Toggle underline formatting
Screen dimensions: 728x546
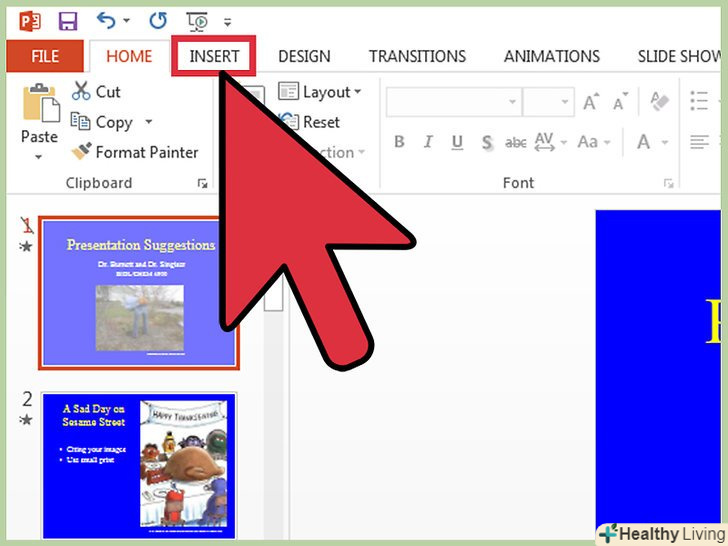pos(457,142)
